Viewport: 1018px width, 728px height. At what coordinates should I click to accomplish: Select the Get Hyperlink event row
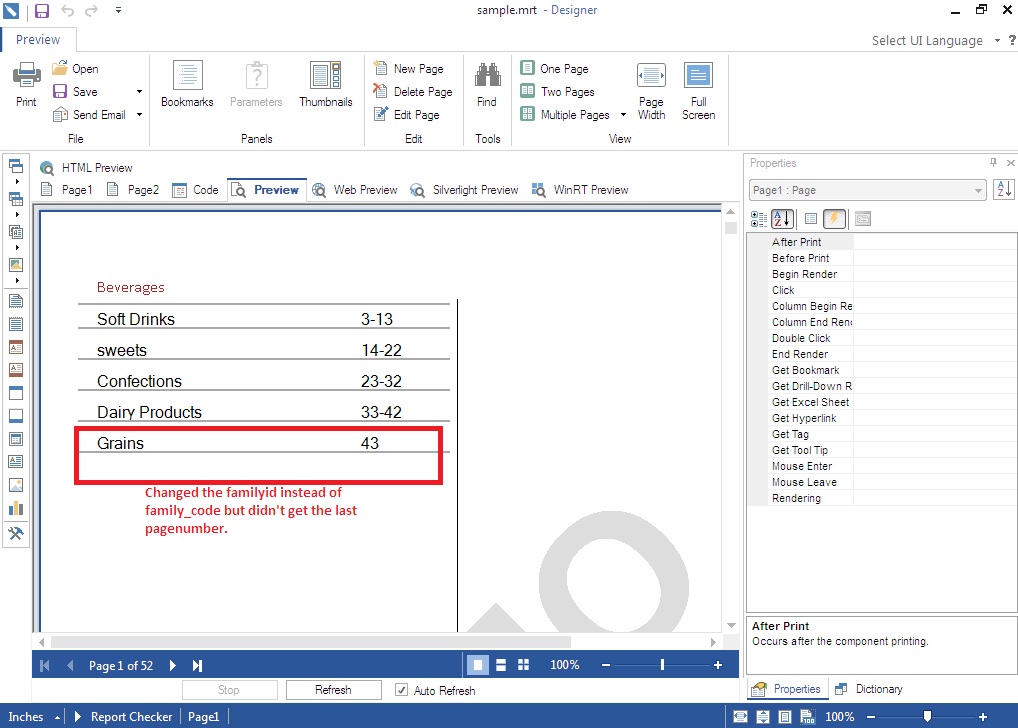882,418
